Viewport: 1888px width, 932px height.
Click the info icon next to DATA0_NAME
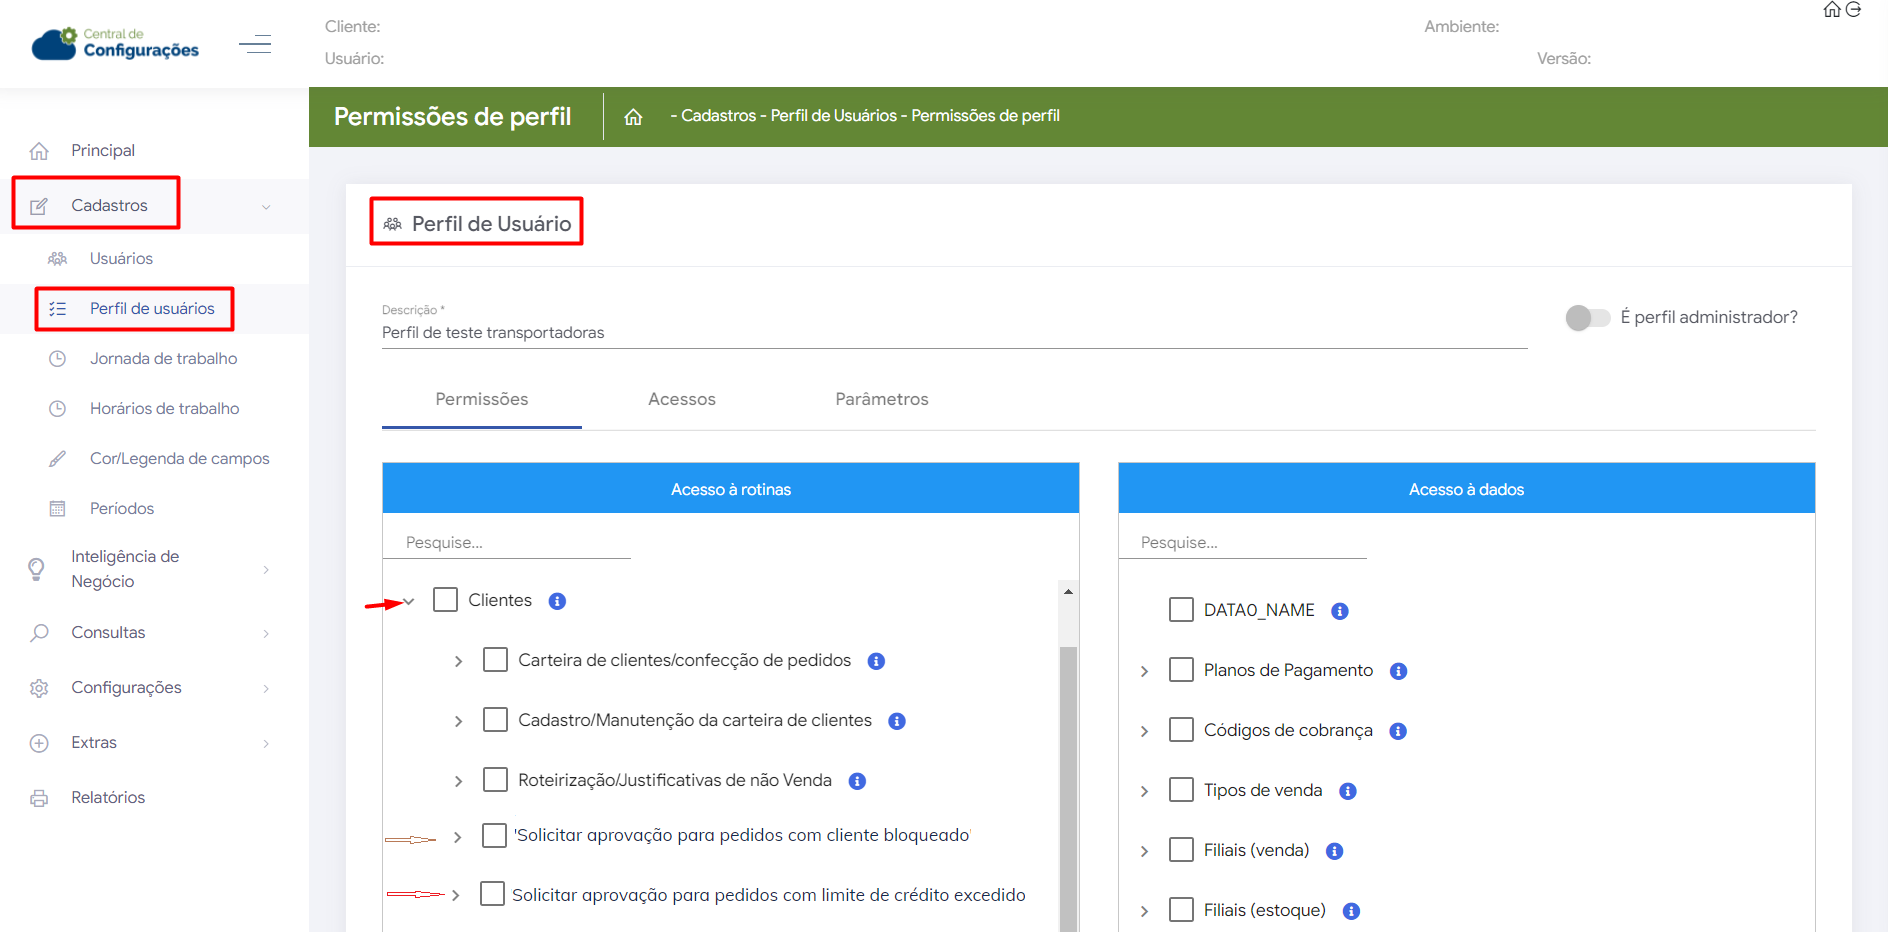click(1340, 611)
